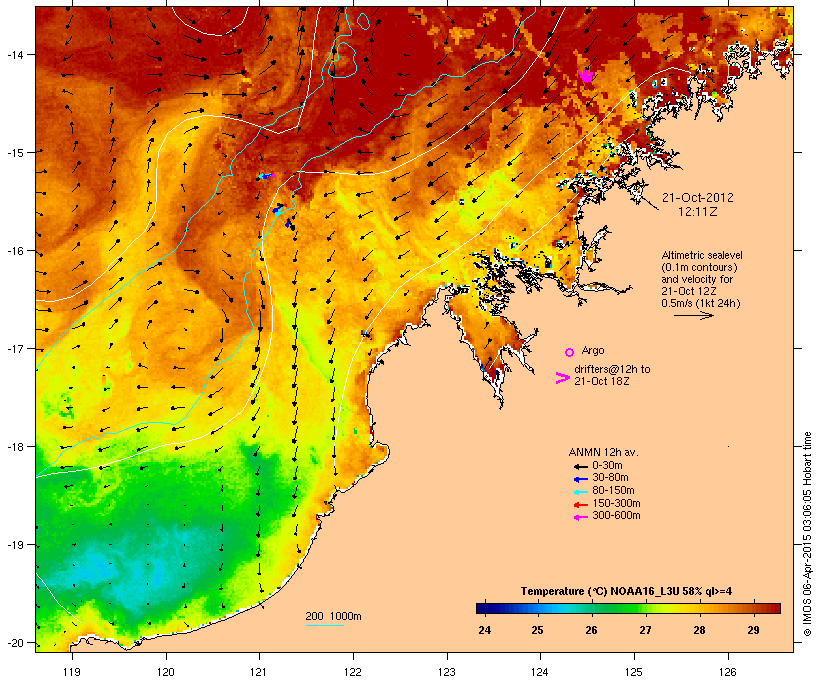
Task: Click the magenta 300-600m legend arrow
Action: (x=580, y=517)
